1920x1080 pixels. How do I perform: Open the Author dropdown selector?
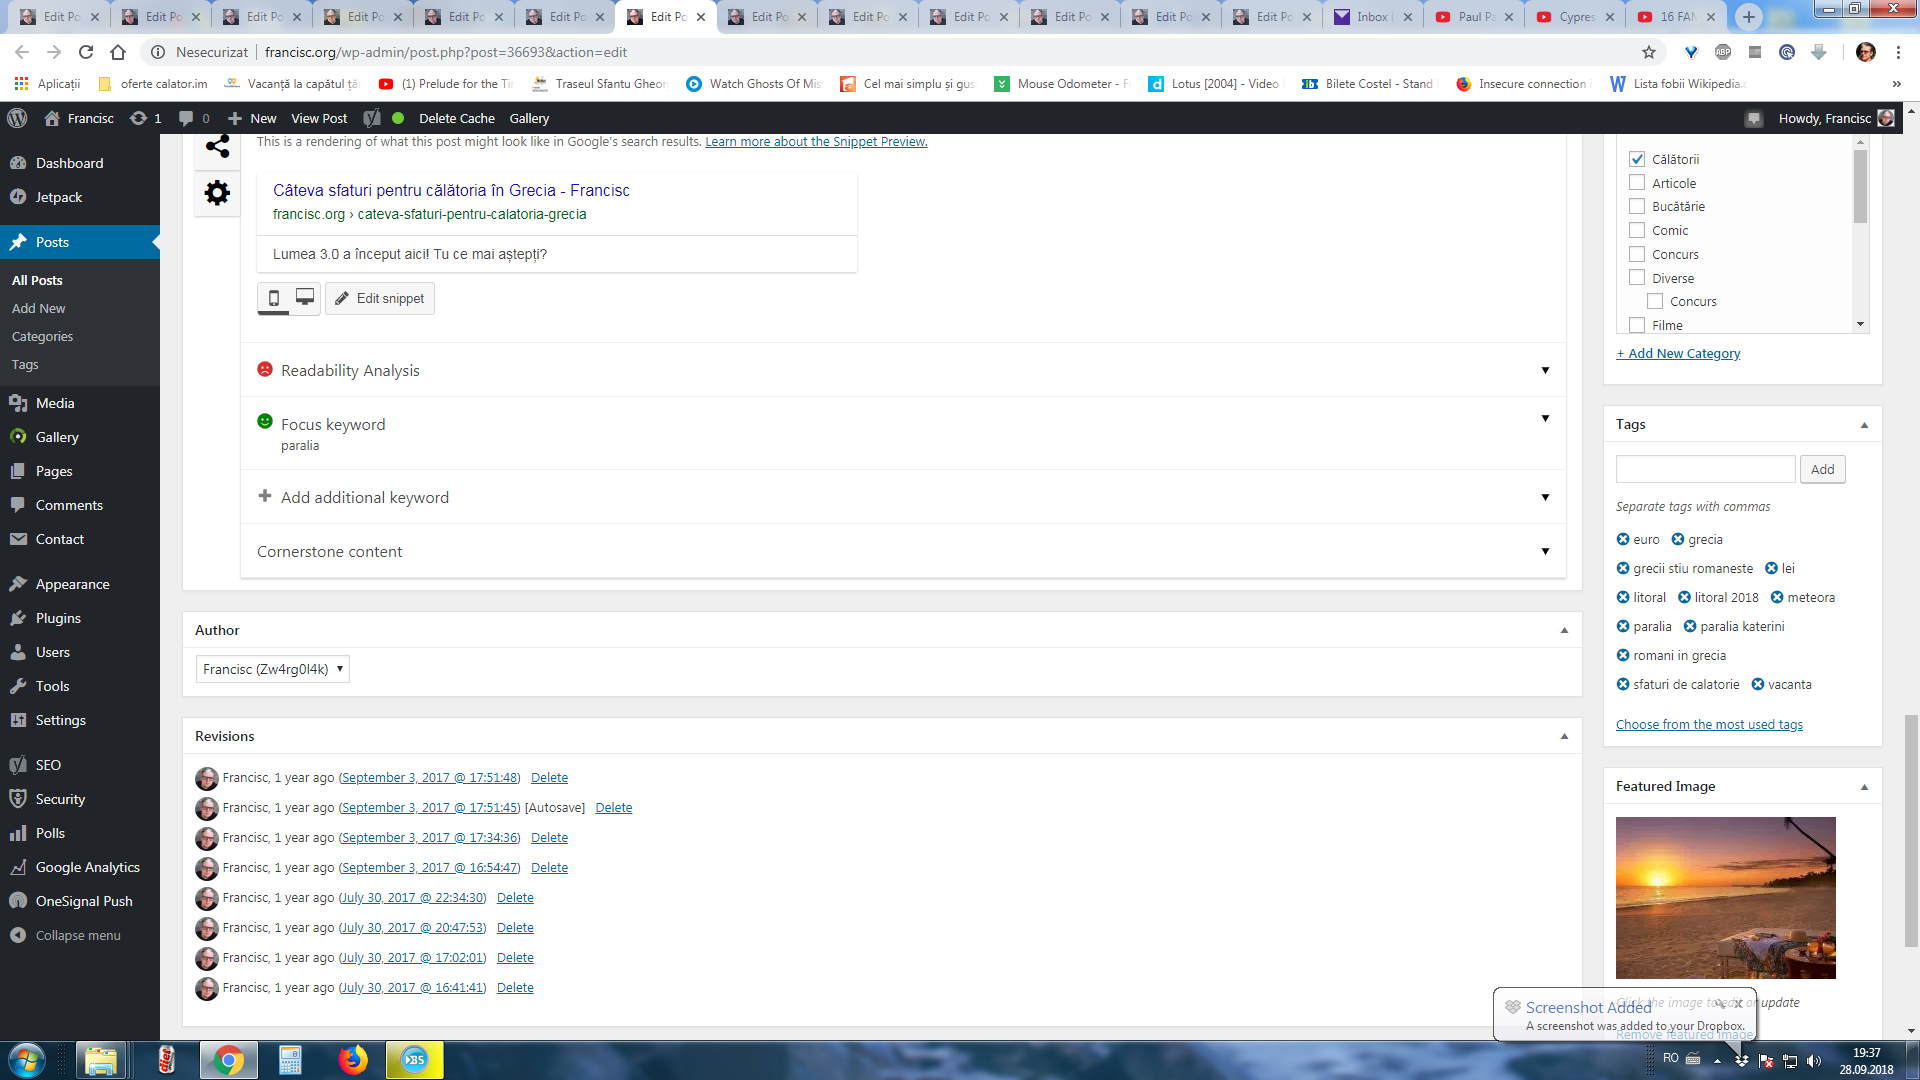[272, 669]
